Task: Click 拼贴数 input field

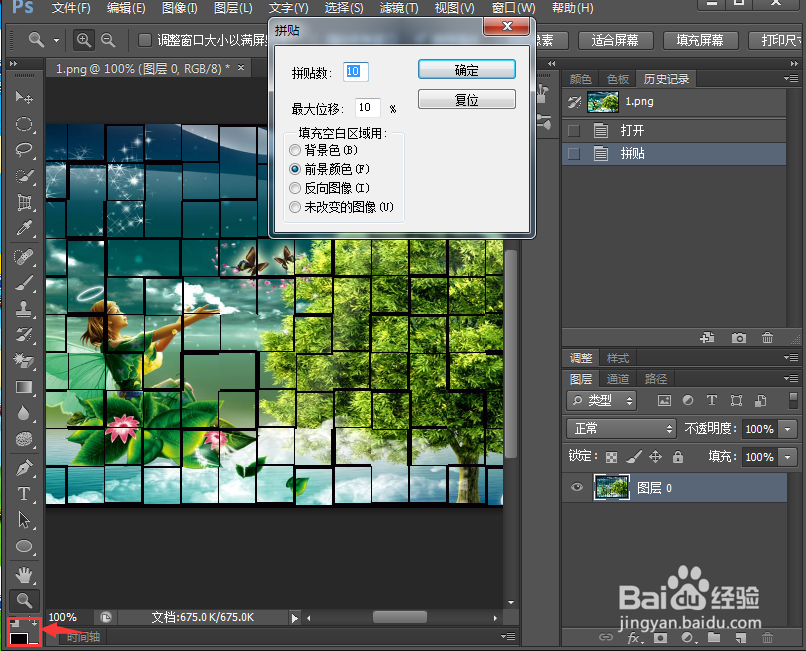Action: pos(355,71)
